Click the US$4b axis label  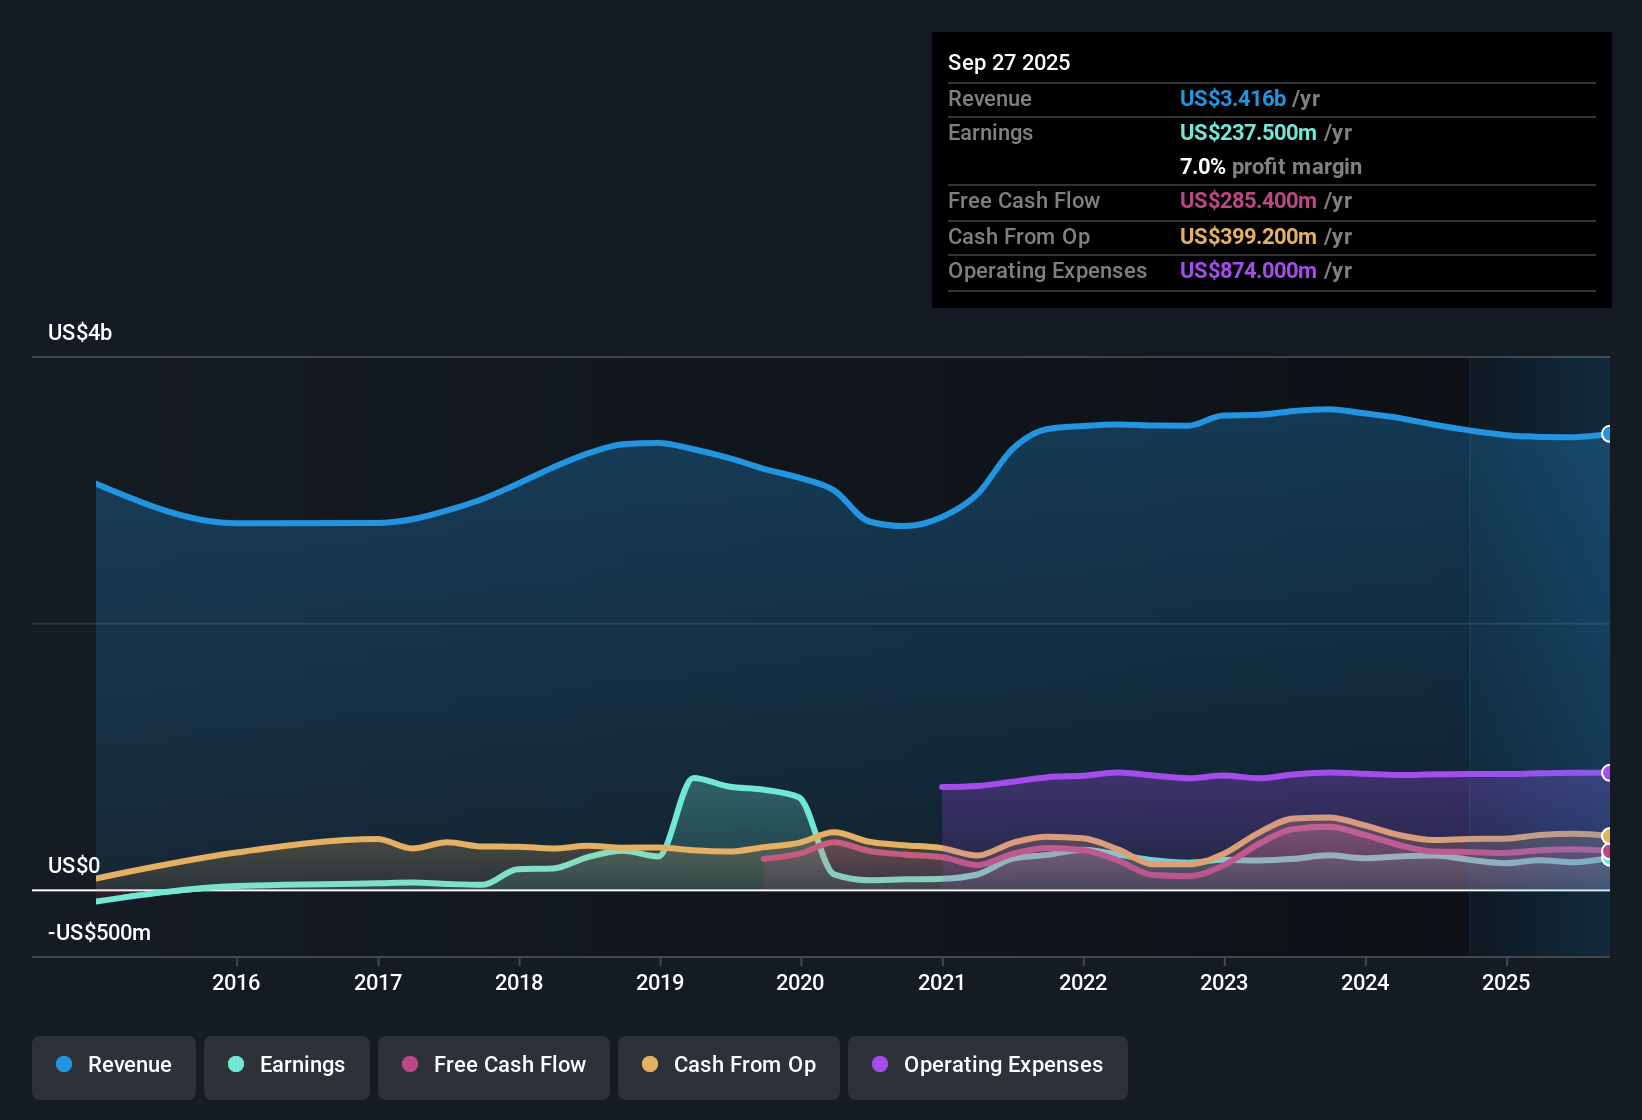(x=80, y=331)
